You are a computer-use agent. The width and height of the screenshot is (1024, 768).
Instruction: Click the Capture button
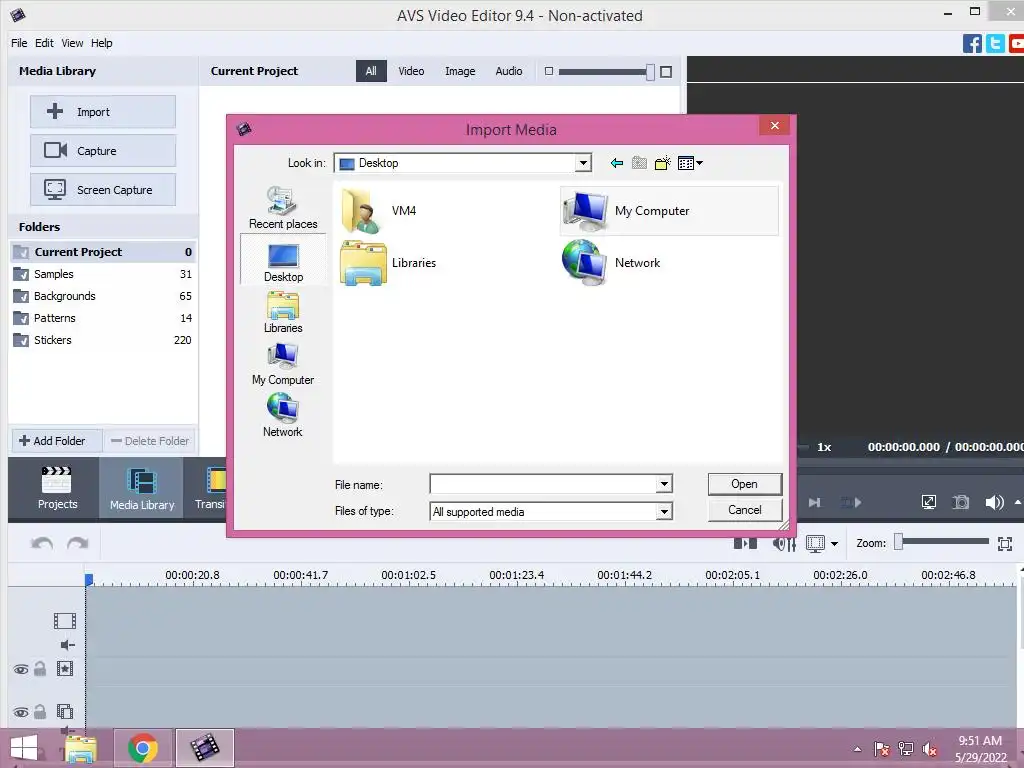point(103,151)
